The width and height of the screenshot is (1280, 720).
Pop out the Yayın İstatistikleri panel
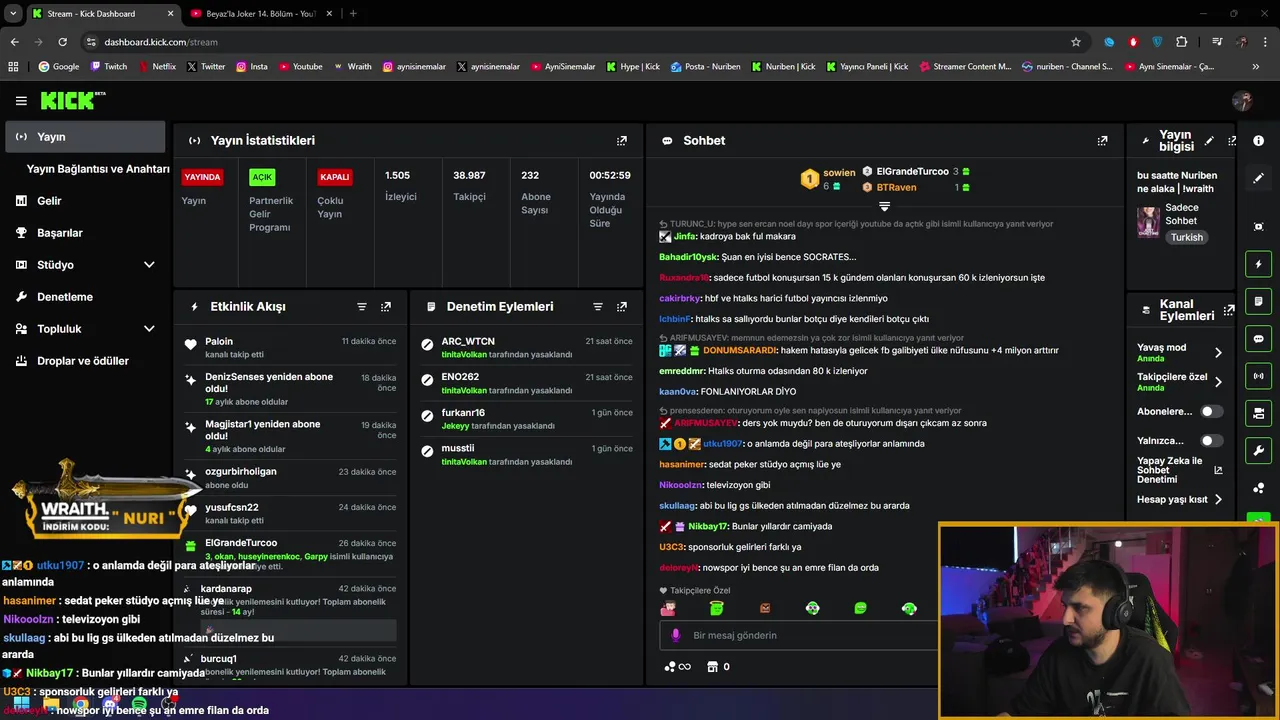pos(622,141)
